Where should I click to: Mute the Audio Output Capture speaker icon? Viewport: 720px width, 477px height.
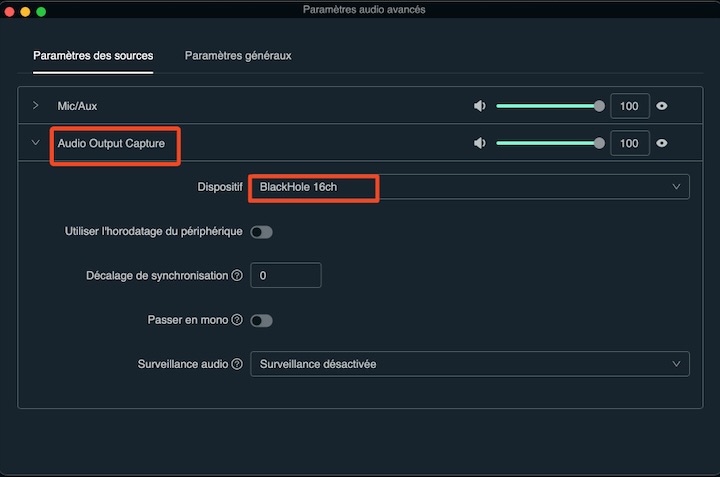click(480, 144)
